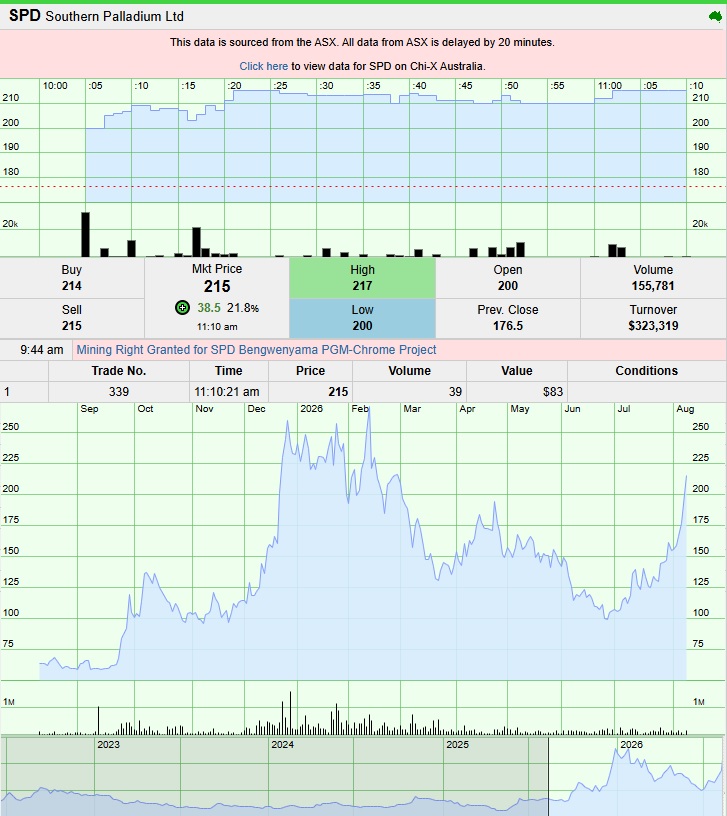
Task: Click the Southern Palladium Ltd company name
Action: point(114,16)
